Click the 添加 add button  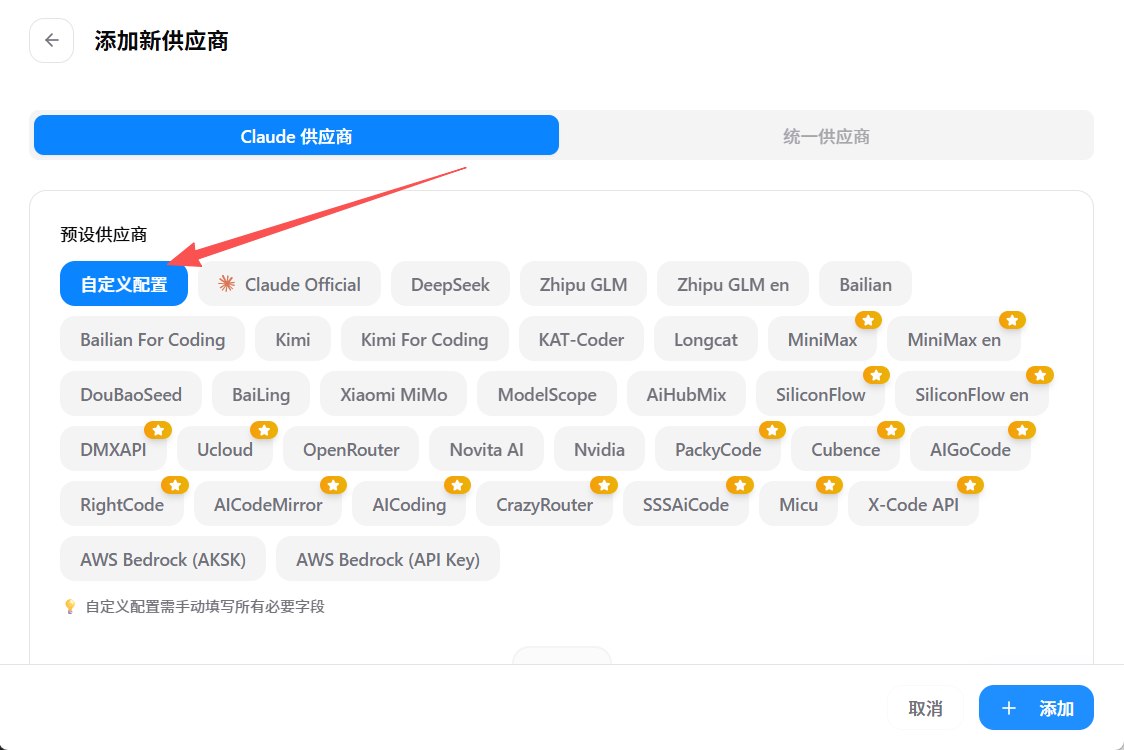(1037, 708)
